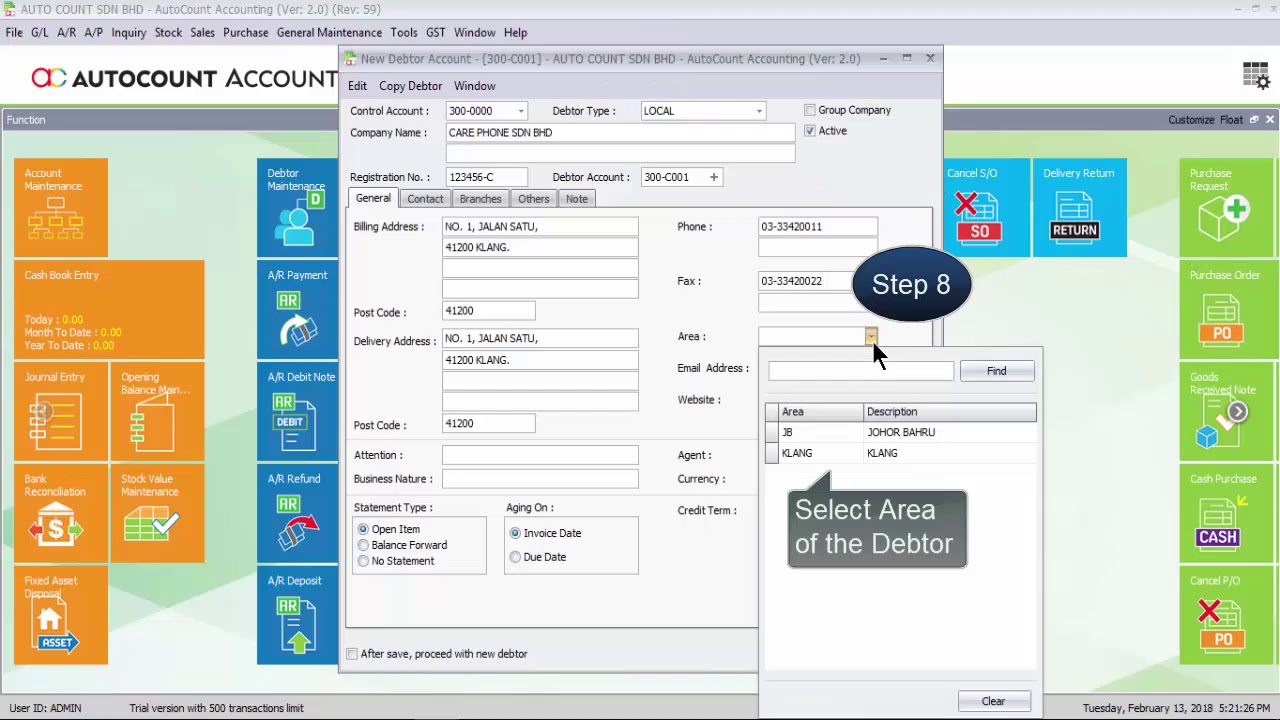
Task: Toggle the Area dropdown arrow
Action: pyautogui.click(x=871, y=336)
